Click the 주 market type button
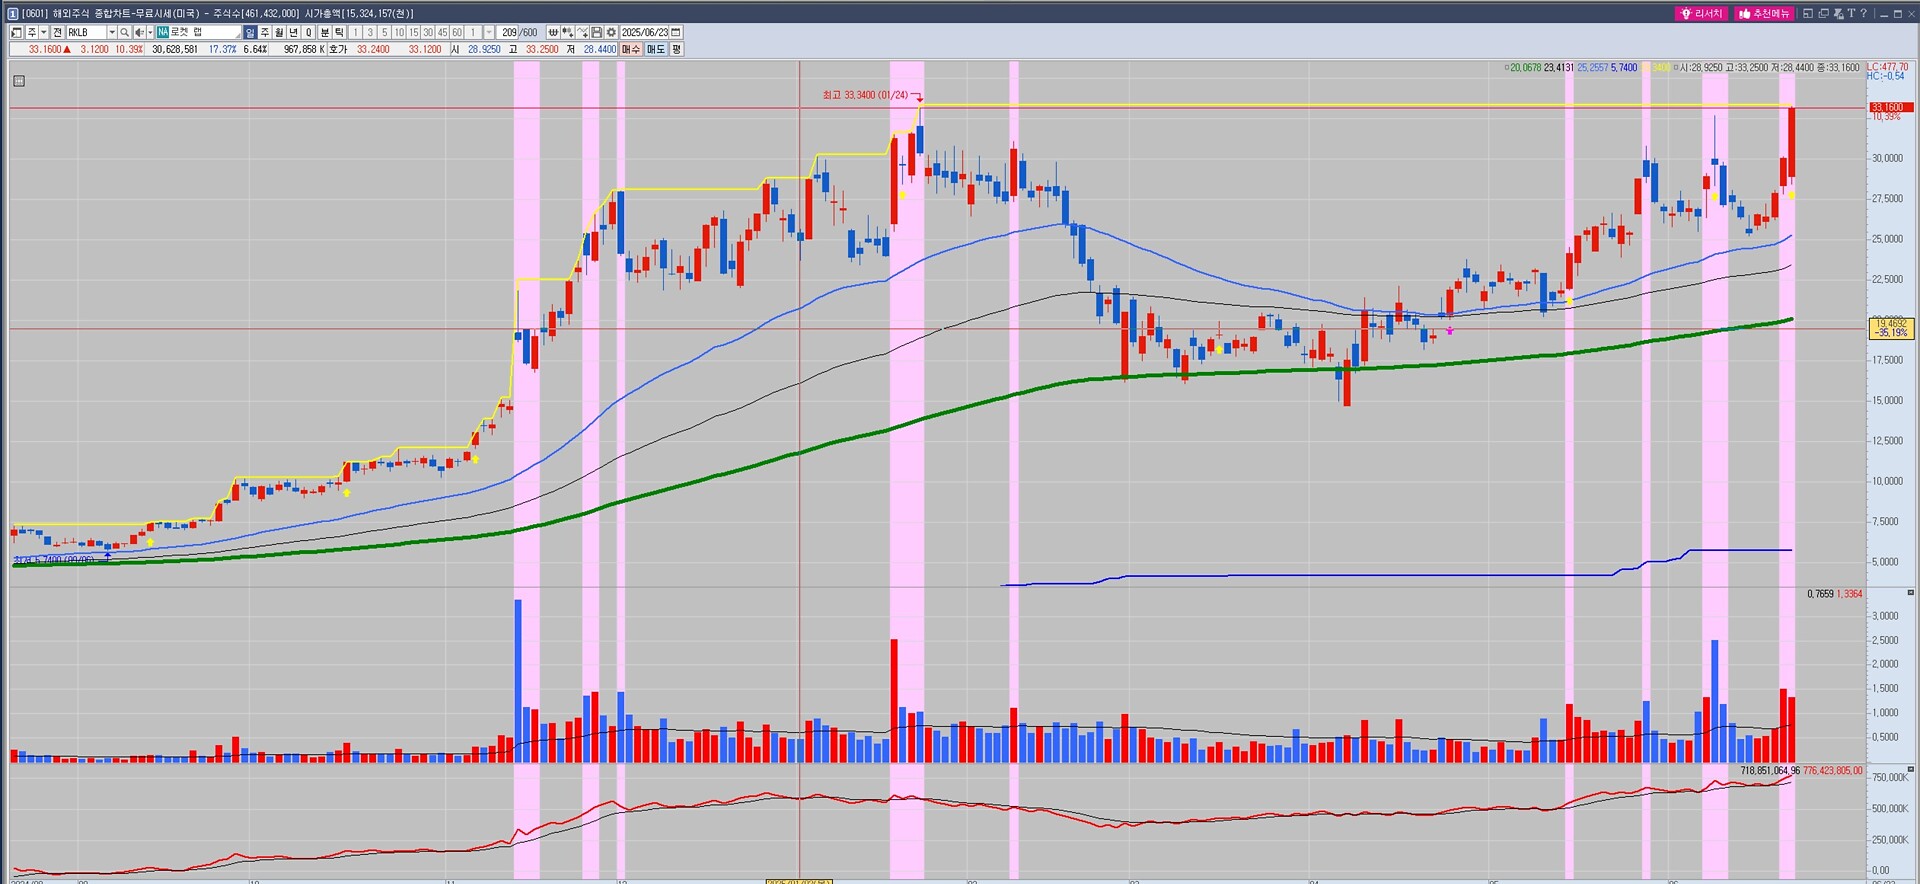 coord(32,32)
